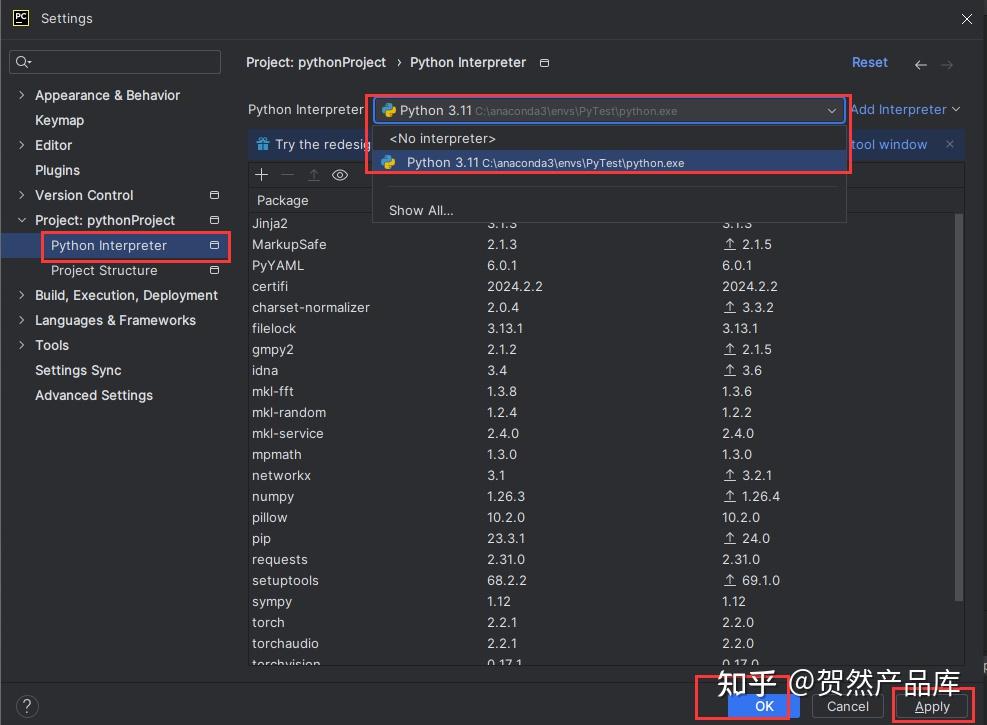Image resolution: width=987 pixels, height=725 pixels.
Task: Click the icon right of Project: pythonProject
Action: point(214,220)
